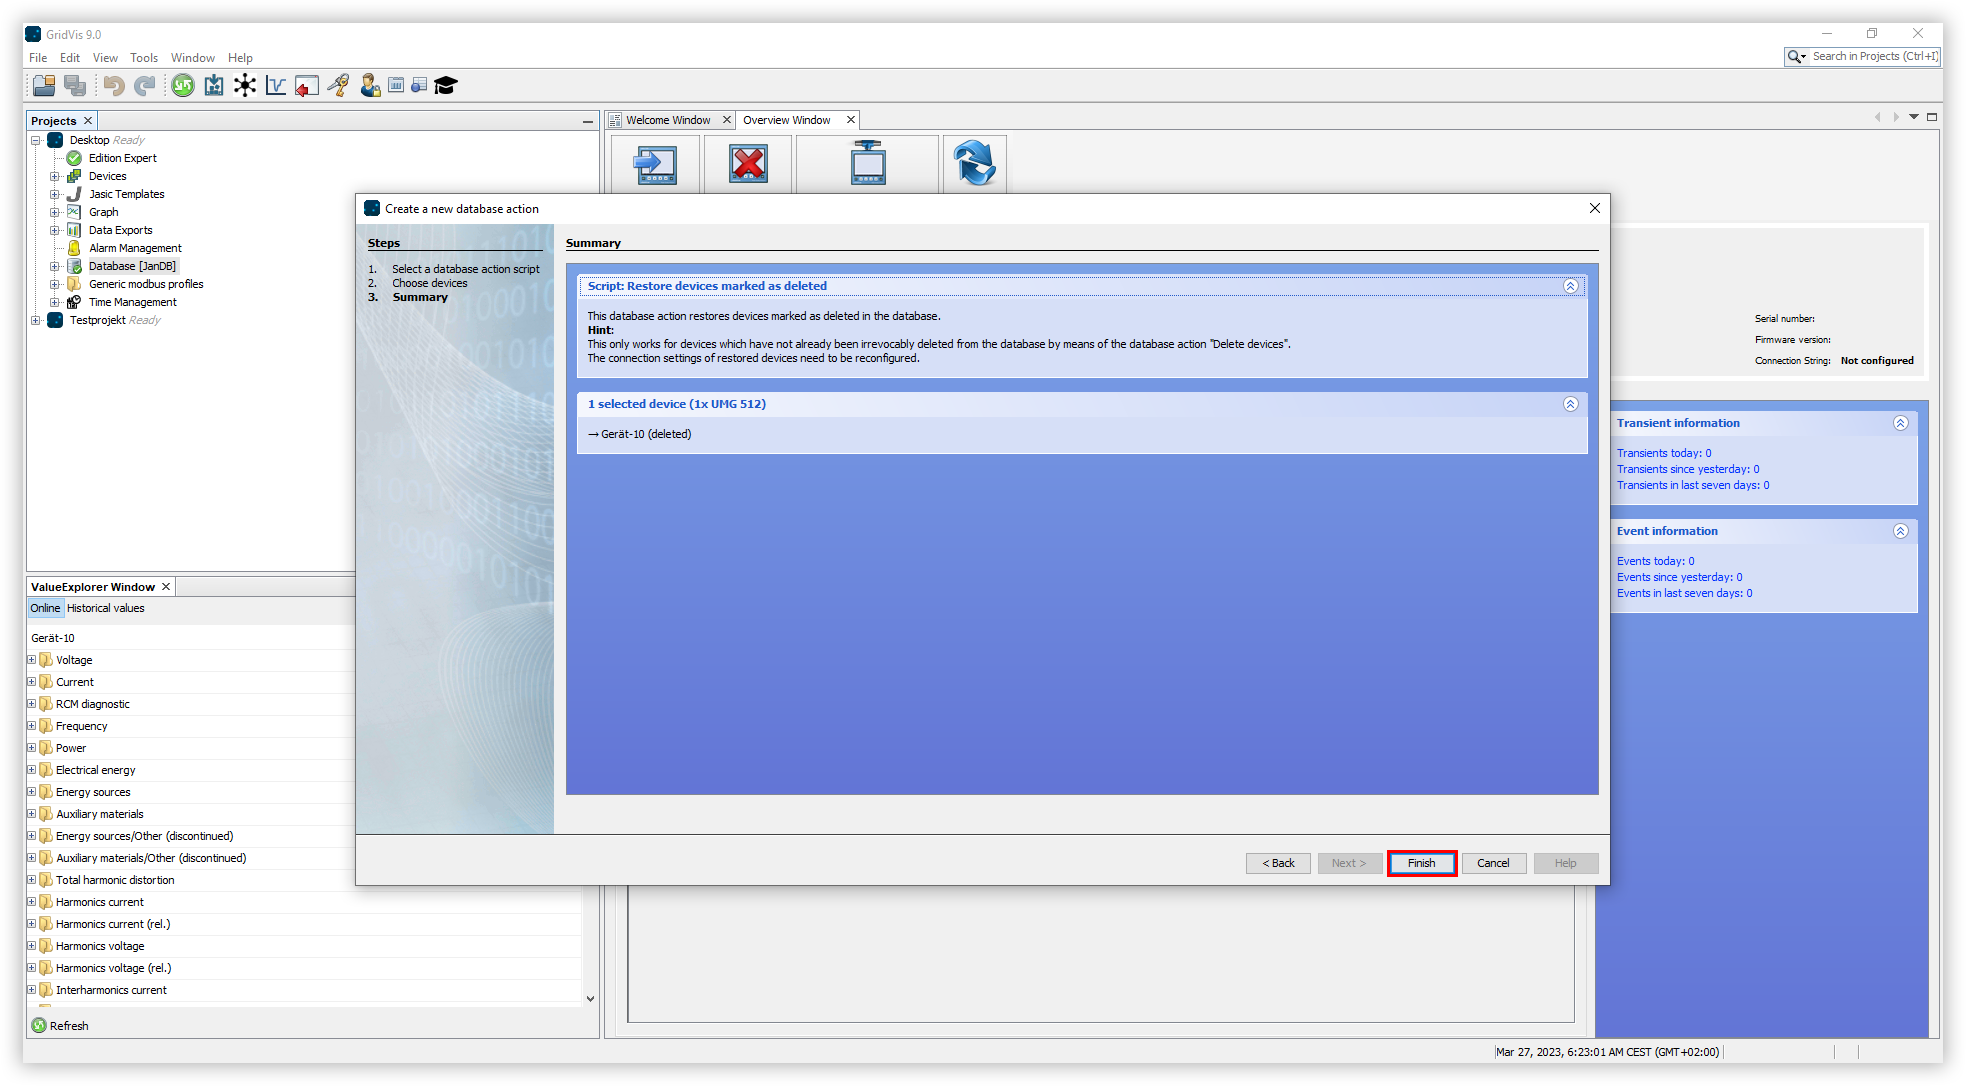Image resolution: width=1966 pixels, height=1086 pixels.
Task: Collapse the selected device section
Action: [x=1570, y=404]
